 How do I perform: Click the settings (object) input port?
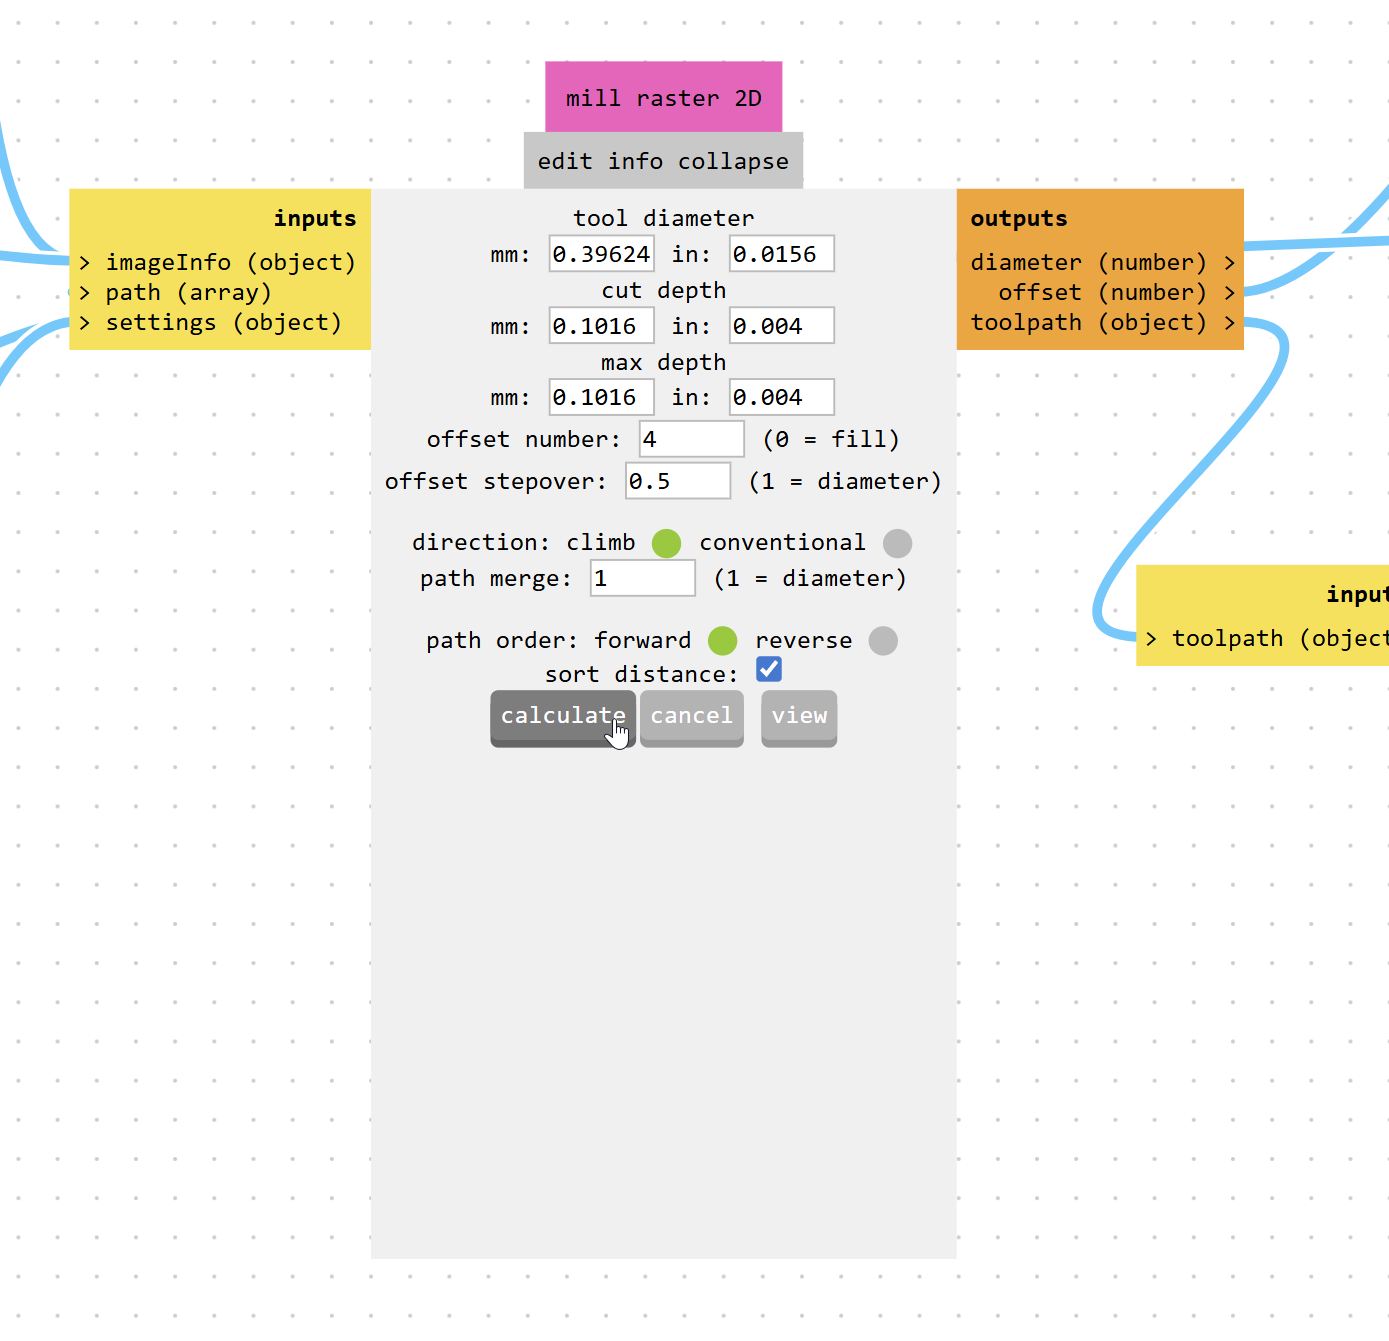[211, 322]
